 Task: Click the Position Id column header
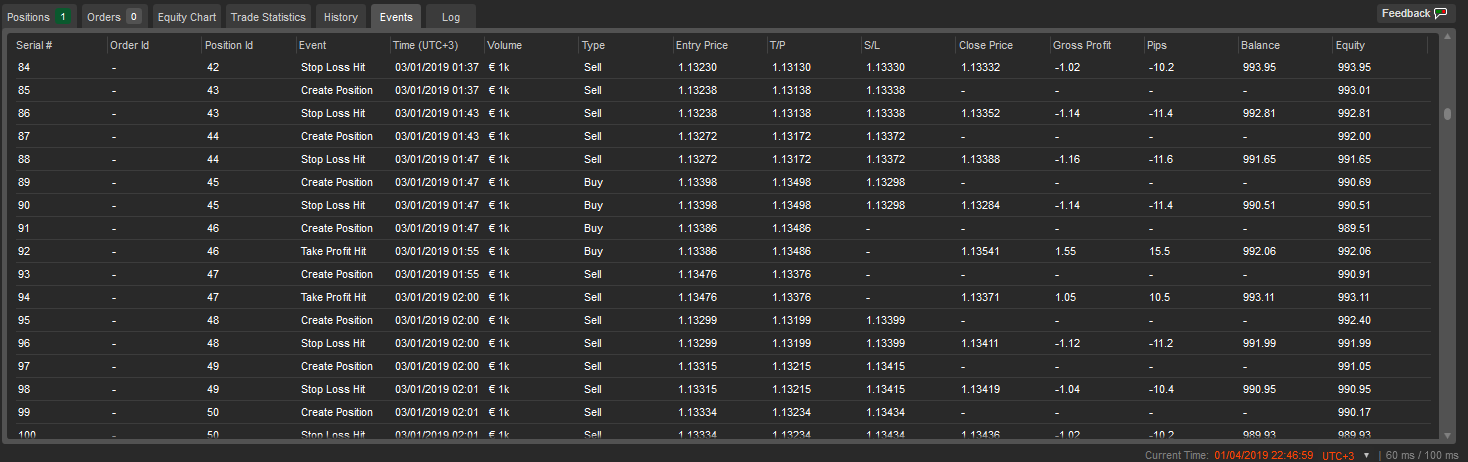coord(229,45)
